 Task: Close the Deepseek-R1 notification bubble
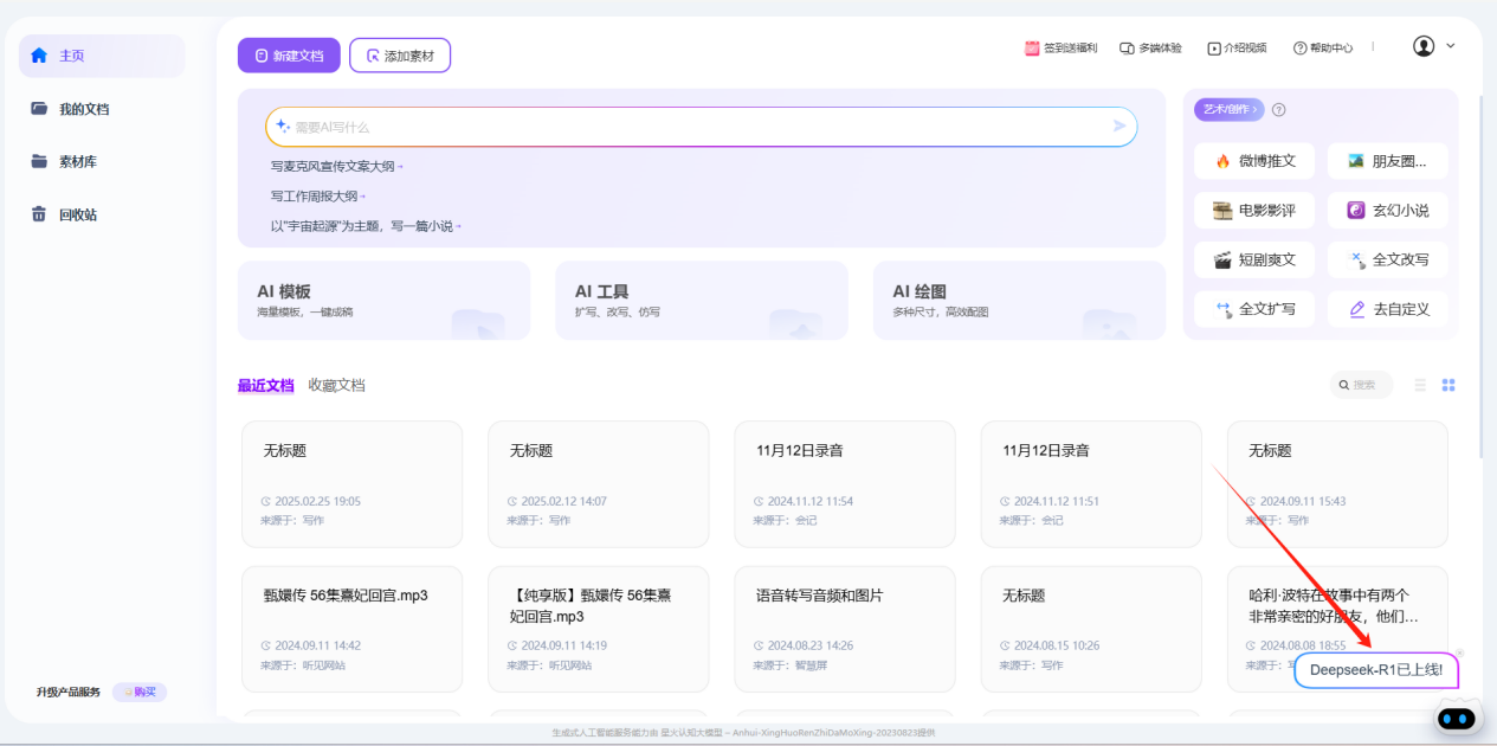pyautogui.click(x=1460, y=652)
